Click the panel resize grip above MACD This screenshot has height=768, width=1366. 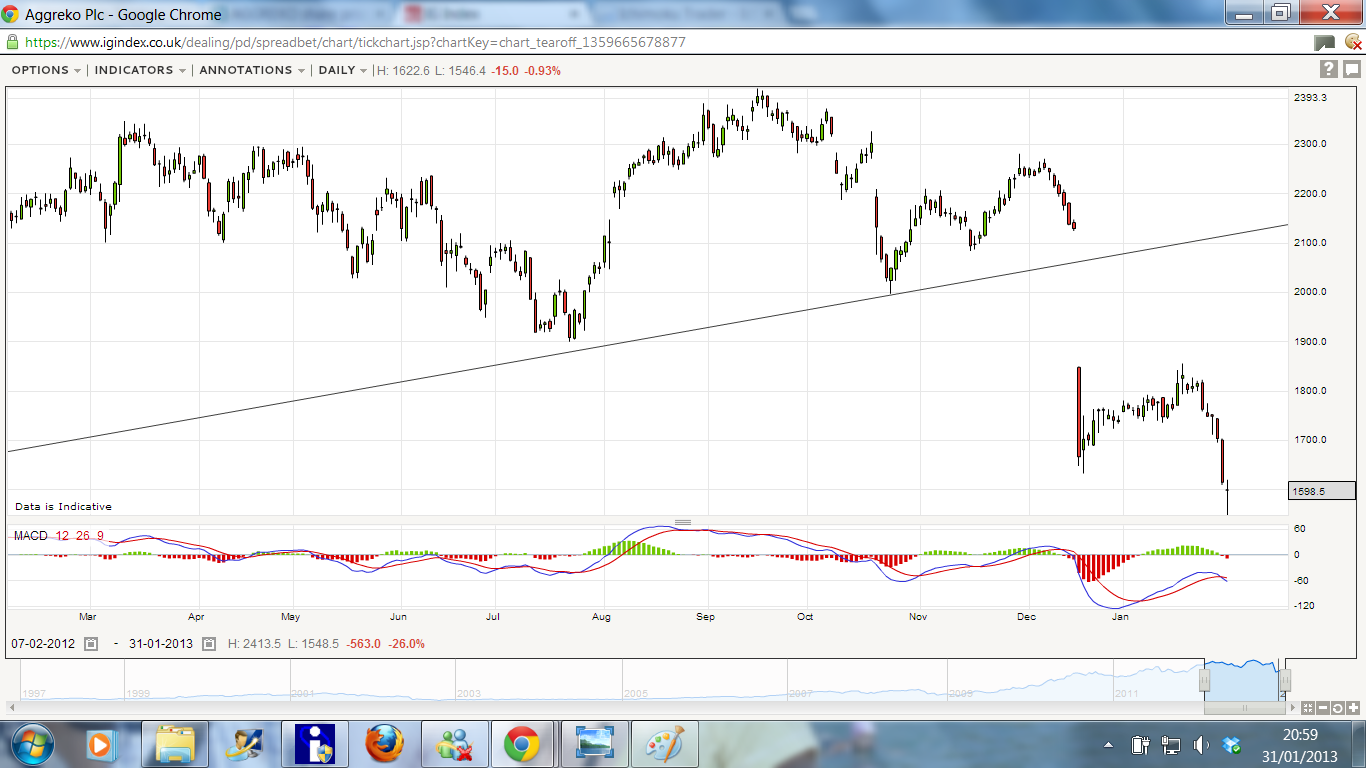pos(683,522)
